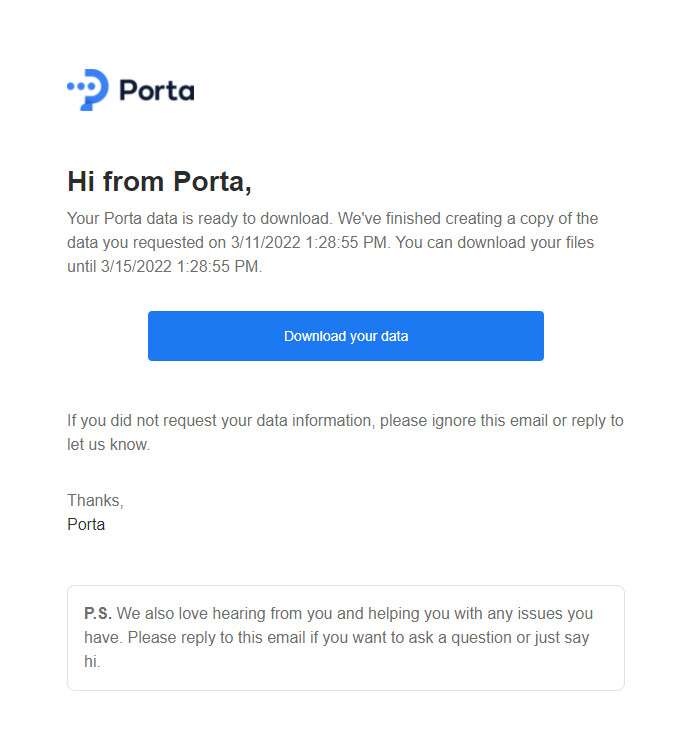Click the Thanks, closing line
Image resolution: width=691 pixels, height=747 pixels.
(x=95, y=501)
